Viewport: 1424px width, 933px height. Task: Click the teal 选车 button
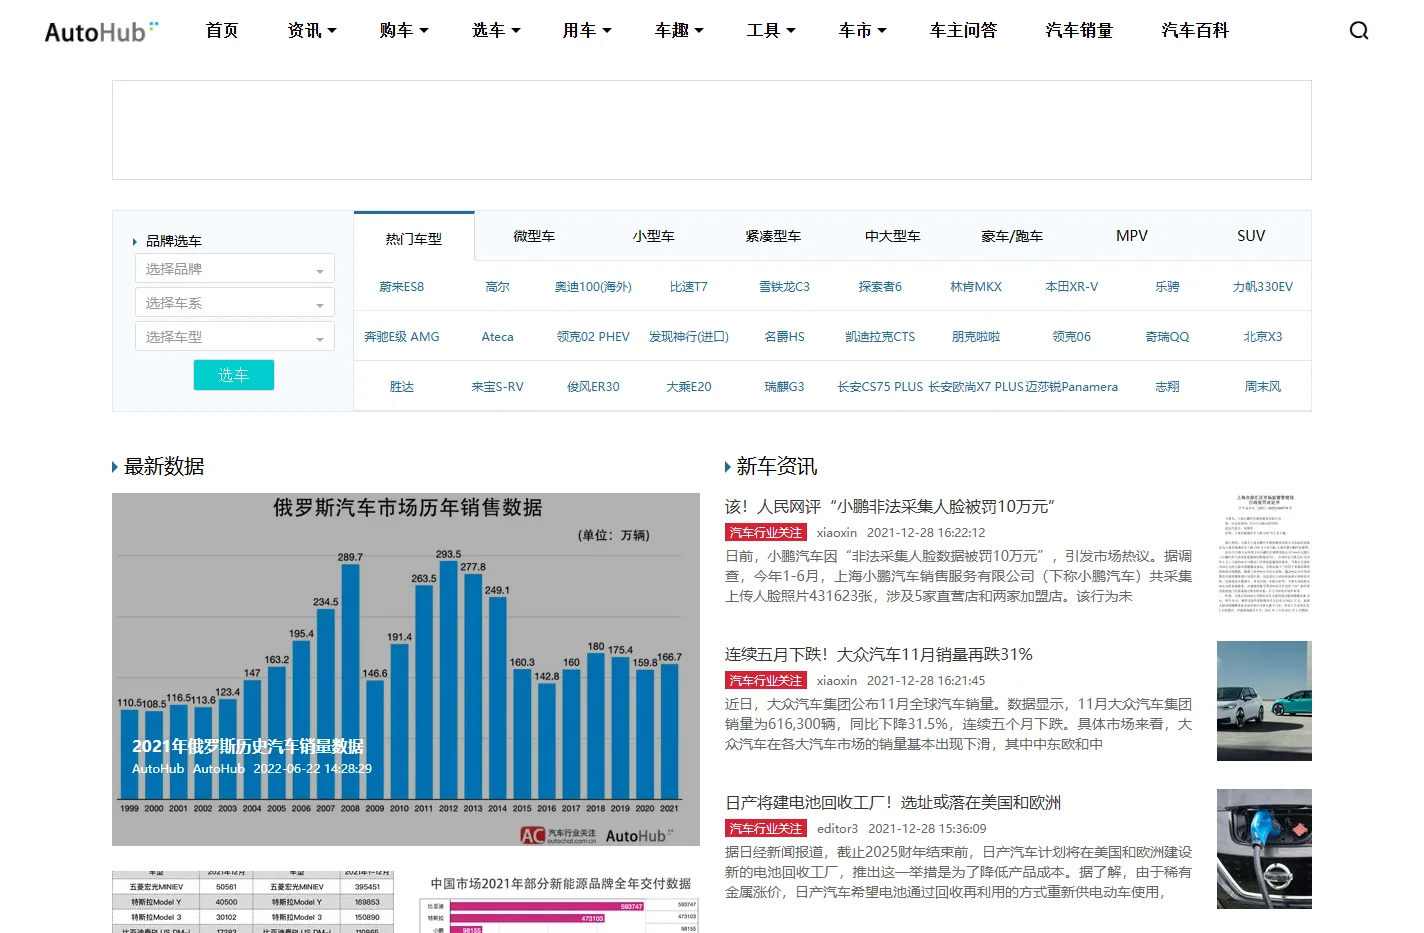pos(234,375)
